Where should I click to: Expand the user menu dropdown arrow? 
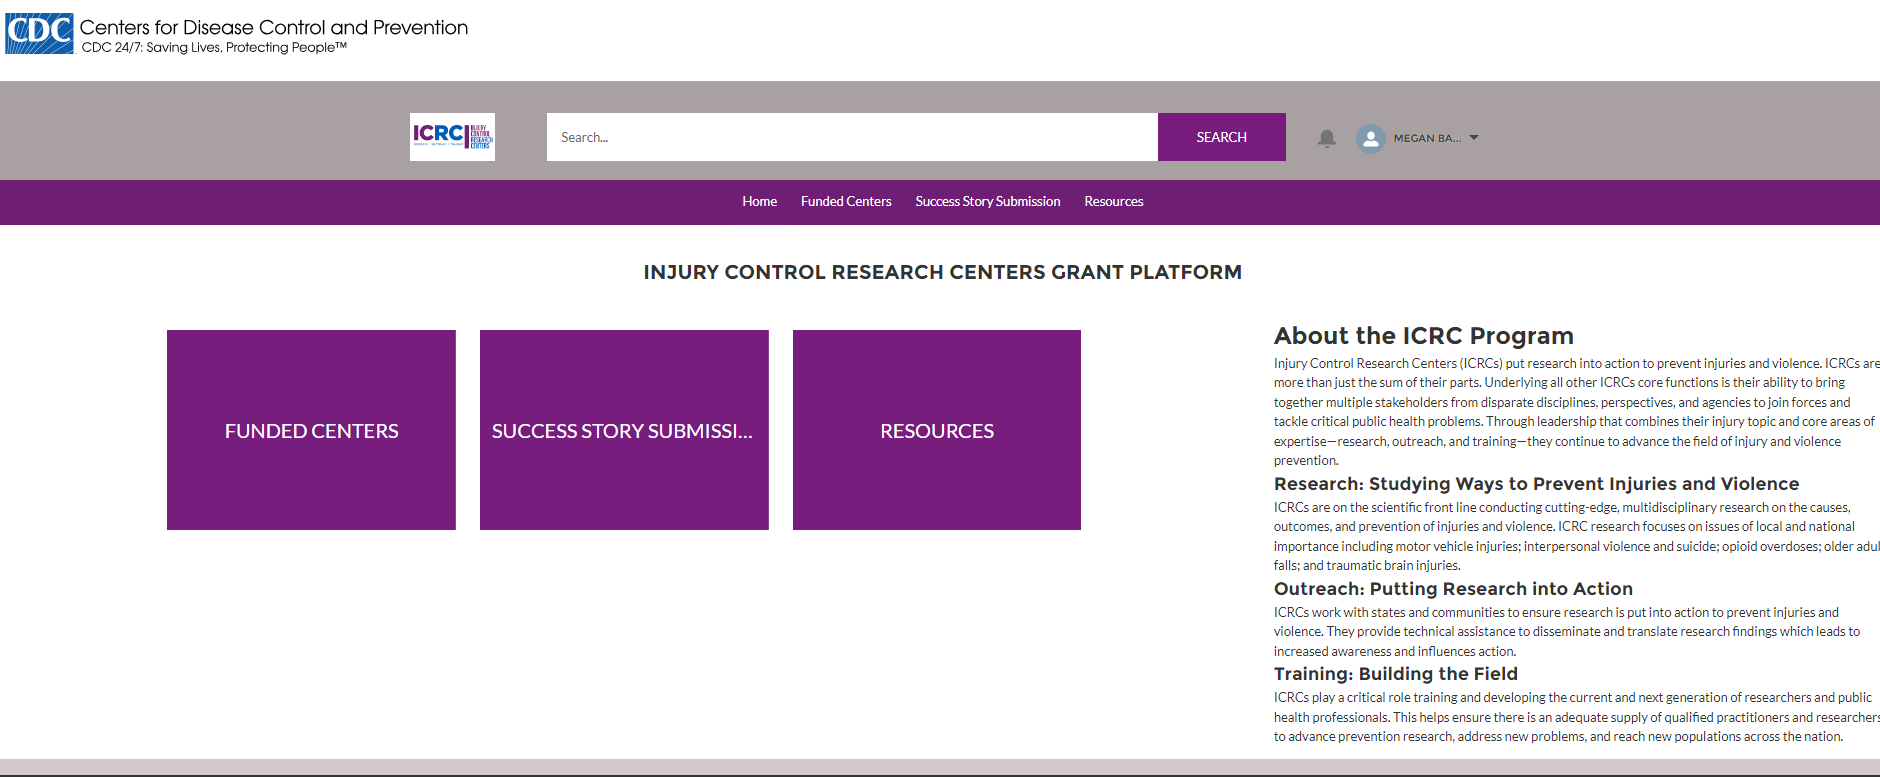point(1474,138)
